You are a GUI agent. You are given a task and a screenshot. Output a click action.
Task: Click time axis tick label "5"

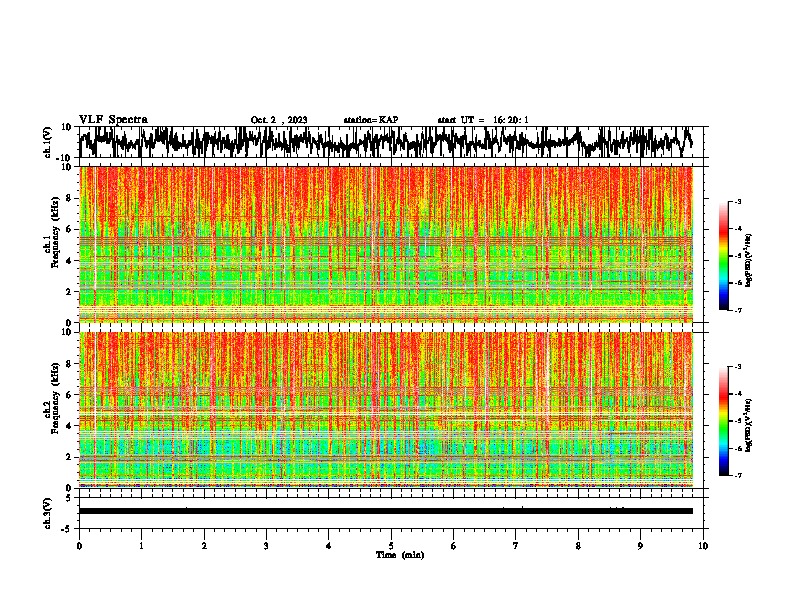click(x=391, y=546)
